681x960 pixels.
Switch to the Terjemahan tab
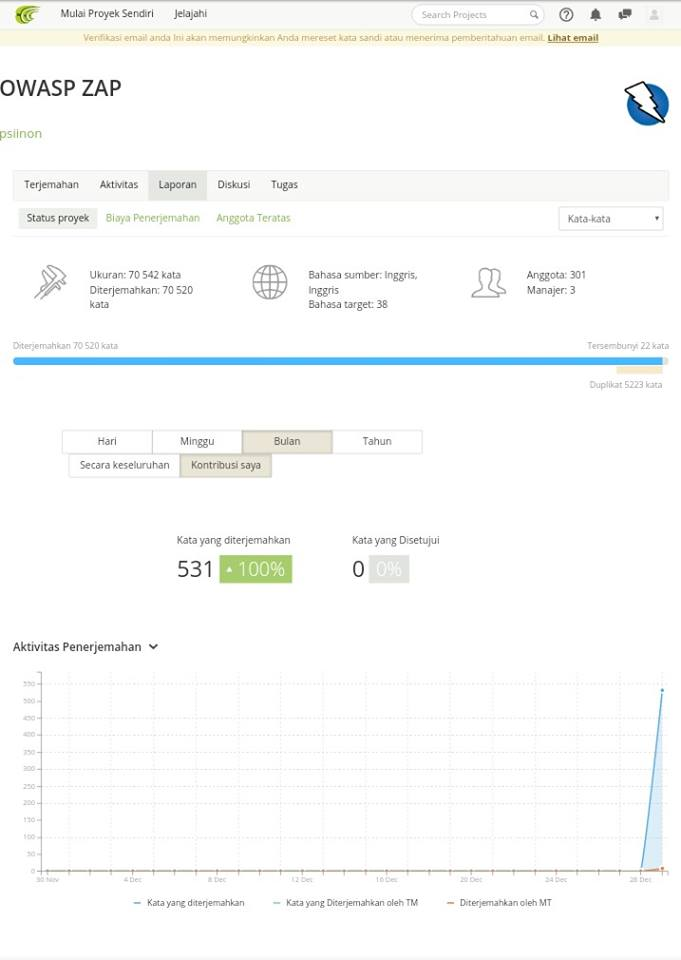pos(51,185)
